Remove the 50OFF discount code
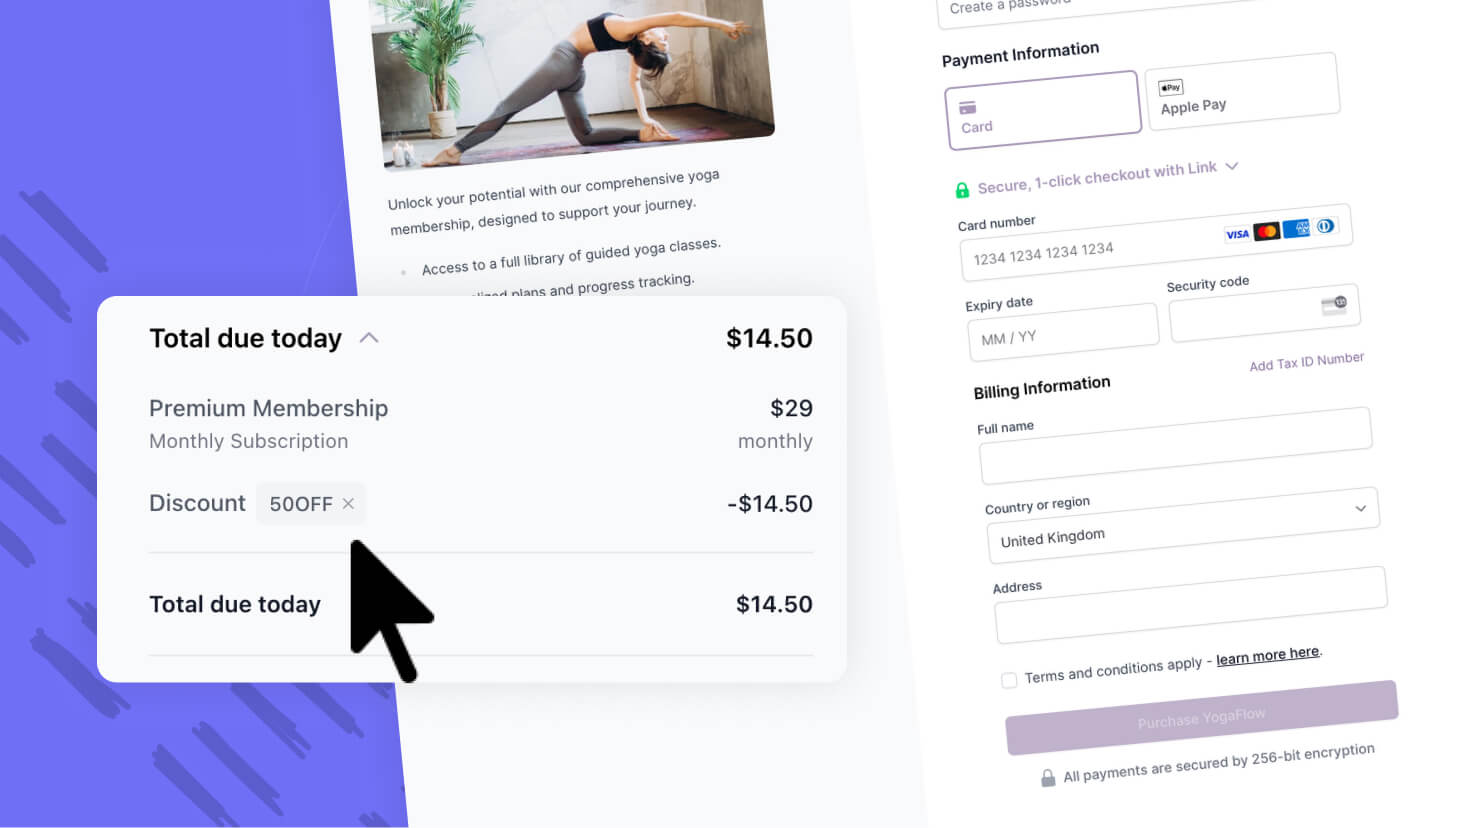 tap(348, 504)
